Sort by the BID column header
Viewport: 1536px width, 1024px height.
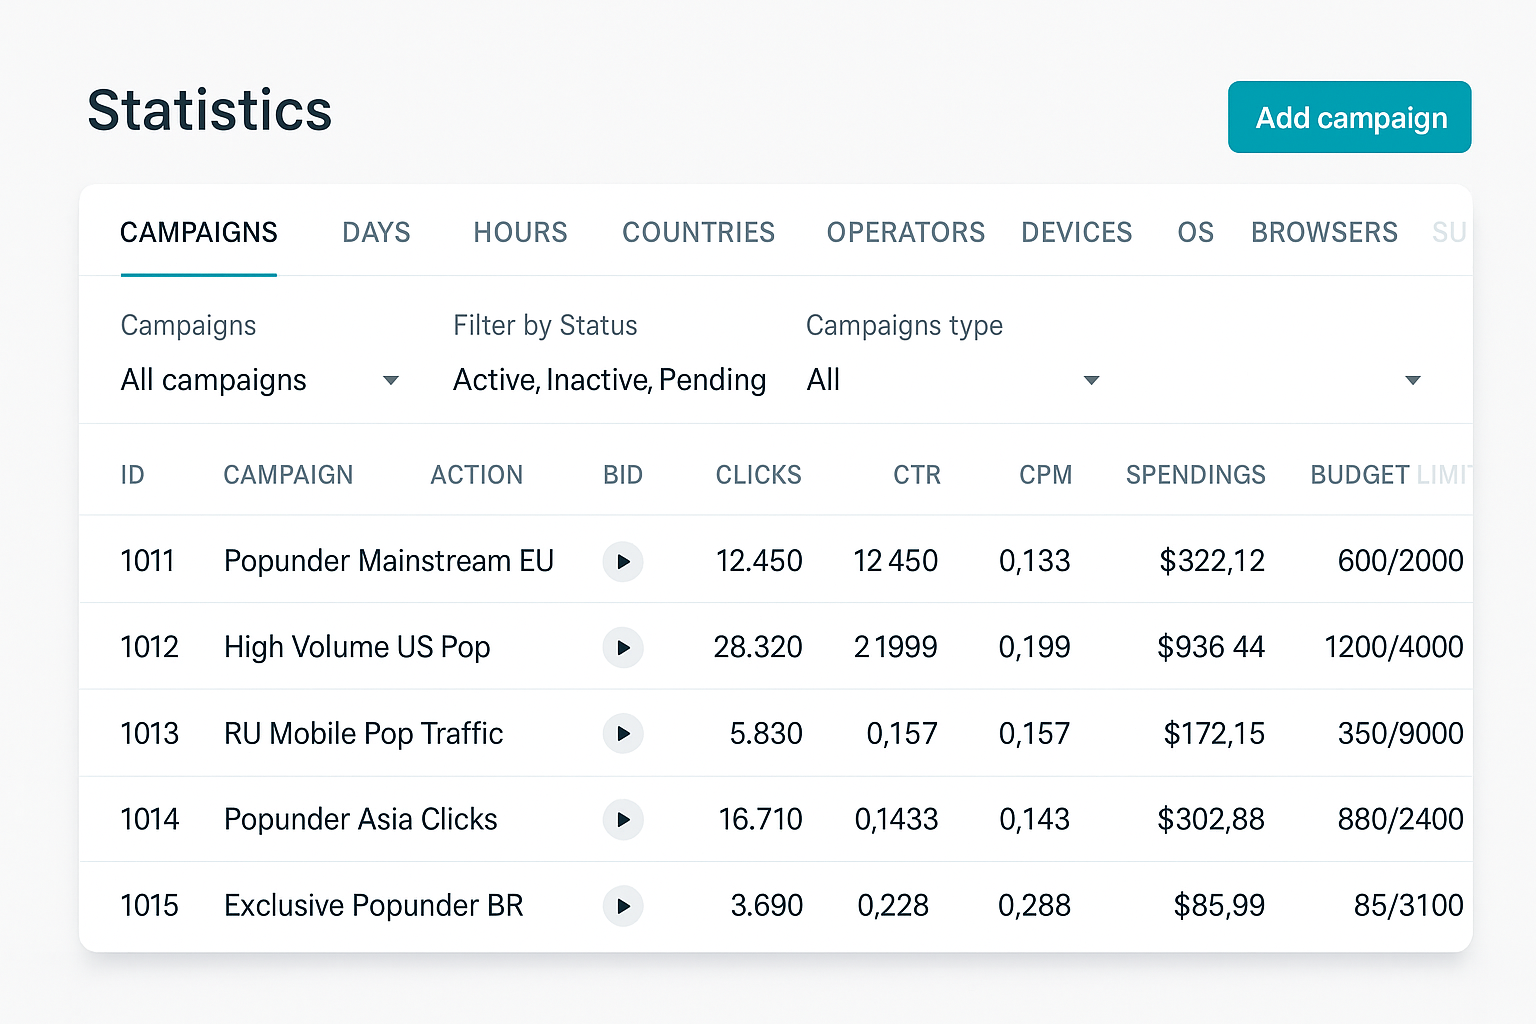(x=622, y=475)
